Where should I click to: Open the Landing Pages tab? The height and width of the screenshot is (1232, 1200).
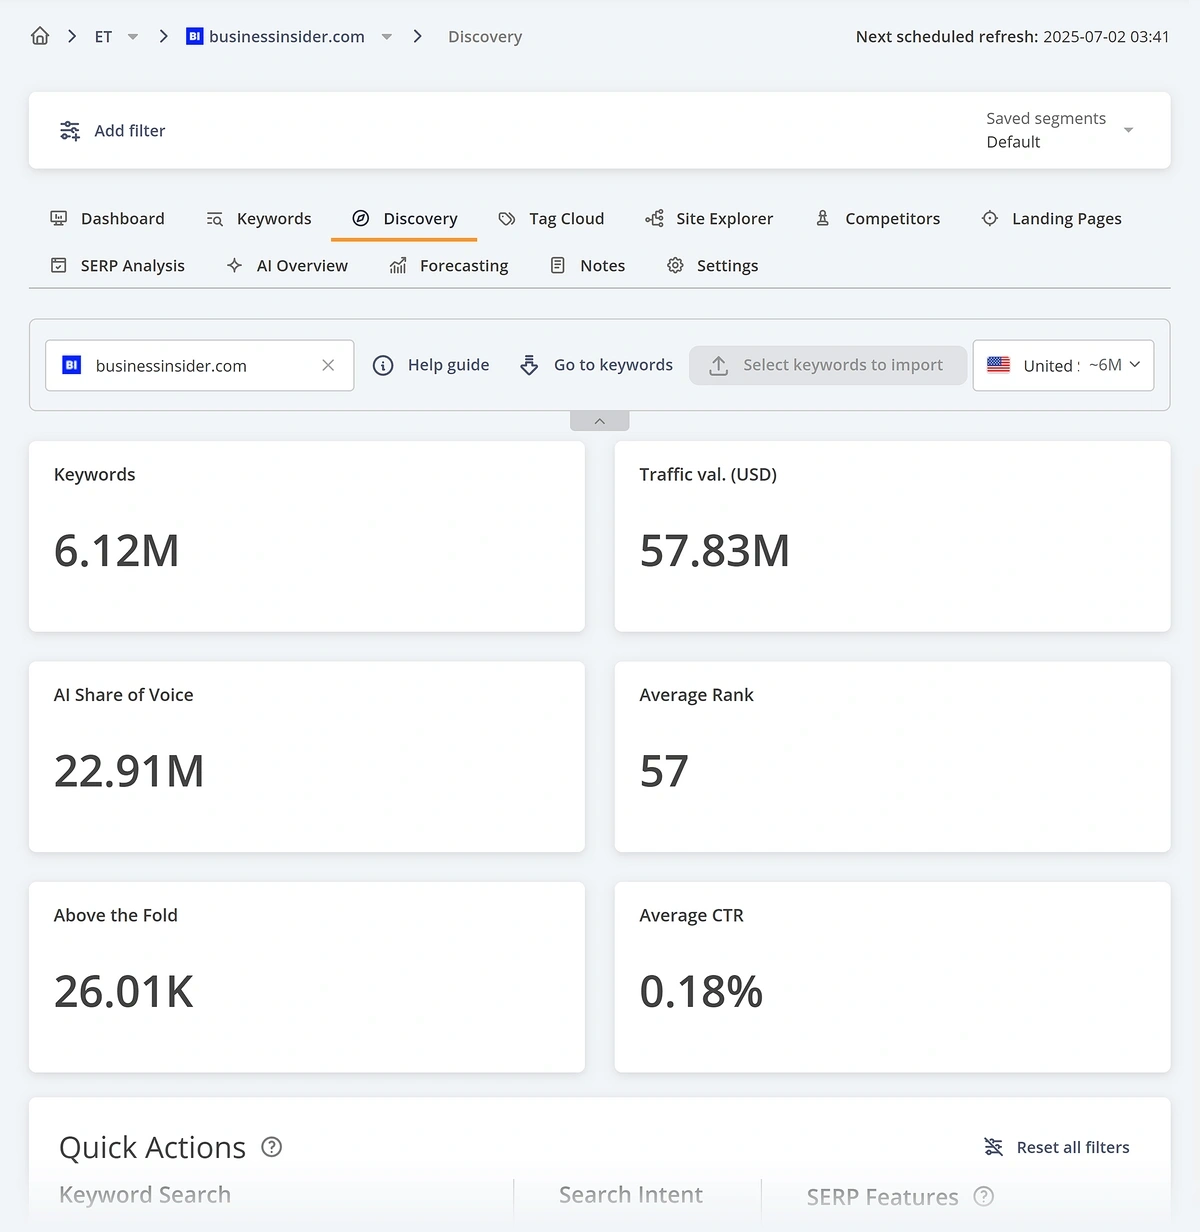[x=1052, y=218]
